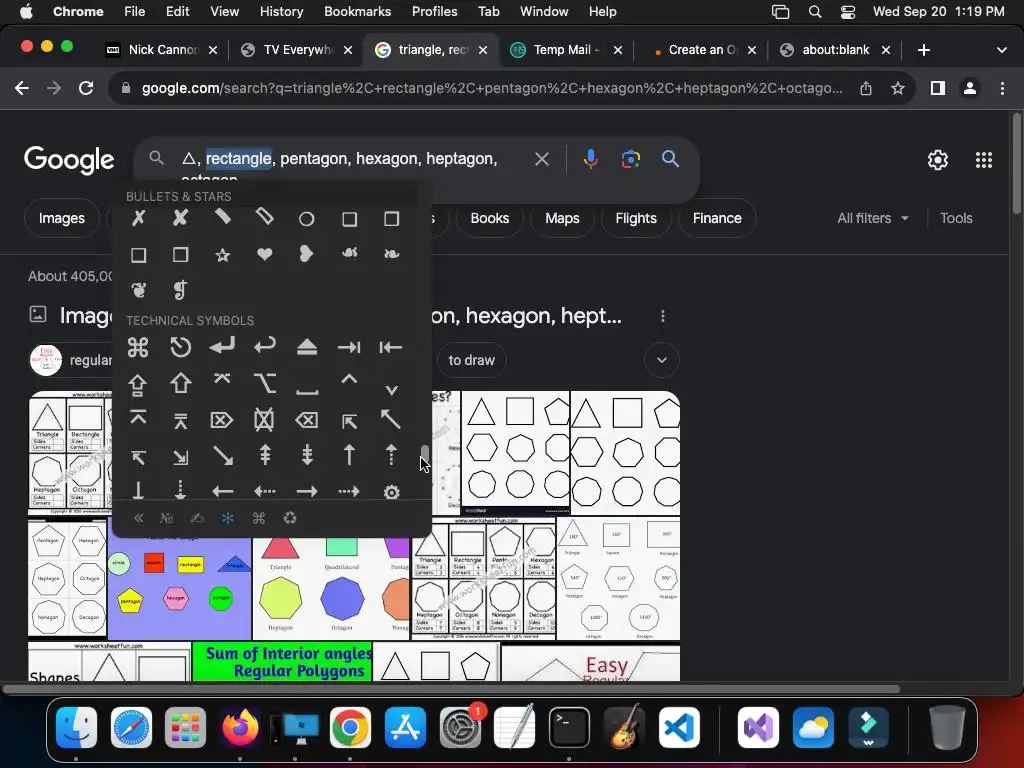The image size is (1024, 768).
Task: Open the Bookmarks menu
Action: pyautogui.click(x=357, y=12)
